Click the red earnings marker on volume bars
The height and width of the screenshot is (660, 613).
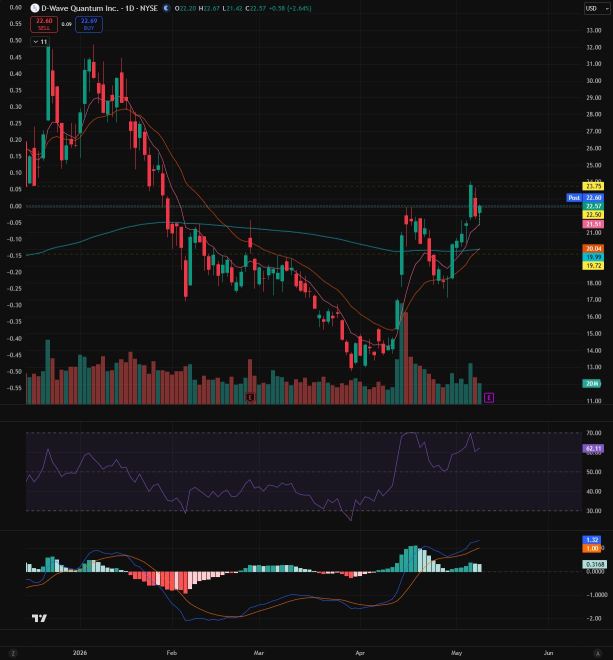coord(250,397)
